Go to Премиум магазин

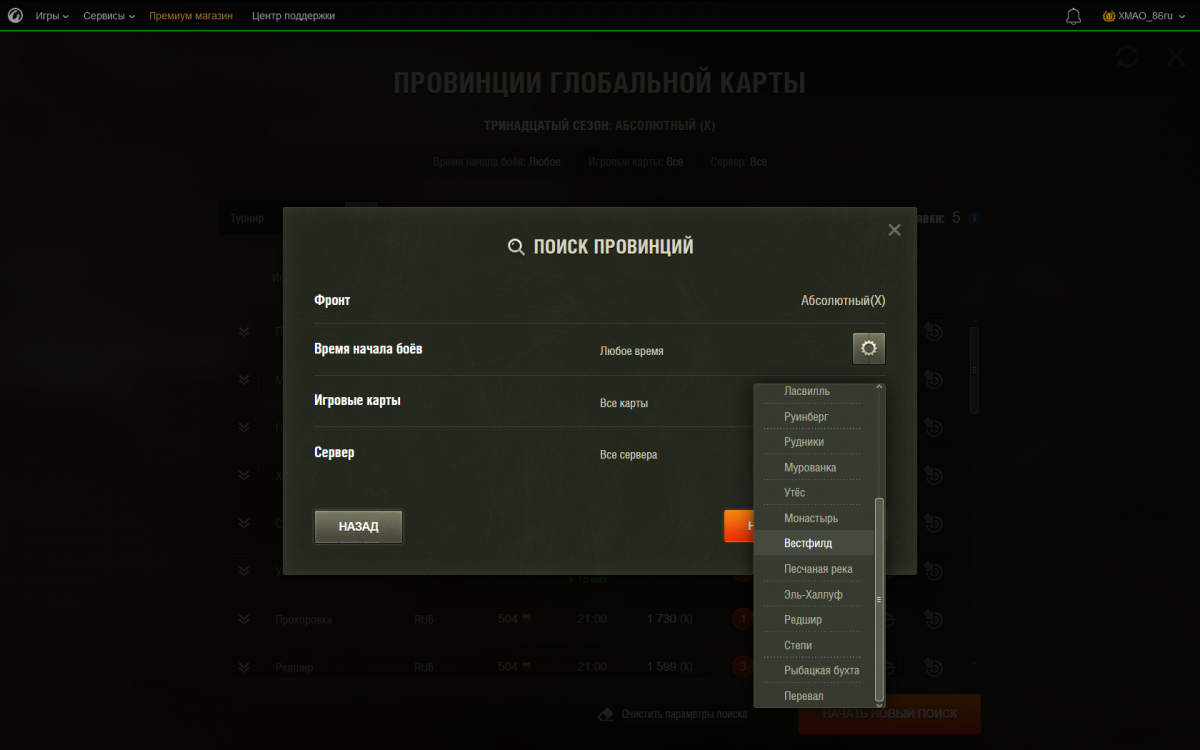coord(191,16)
